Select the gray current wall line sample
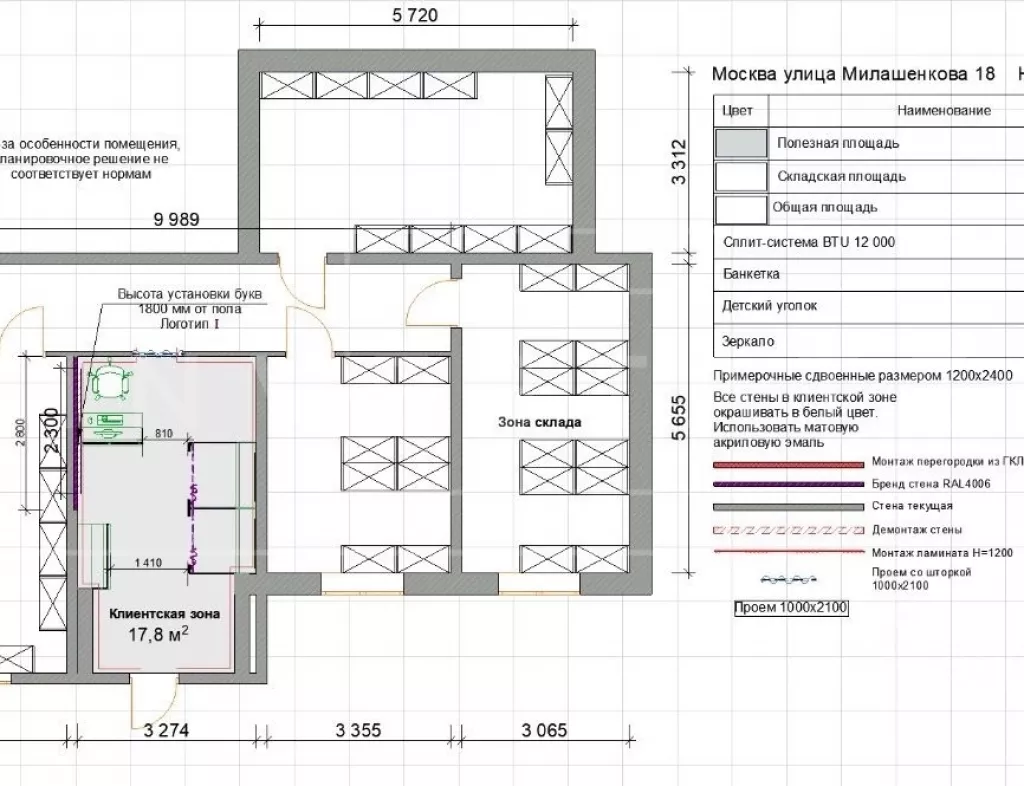 click(788, 508)
